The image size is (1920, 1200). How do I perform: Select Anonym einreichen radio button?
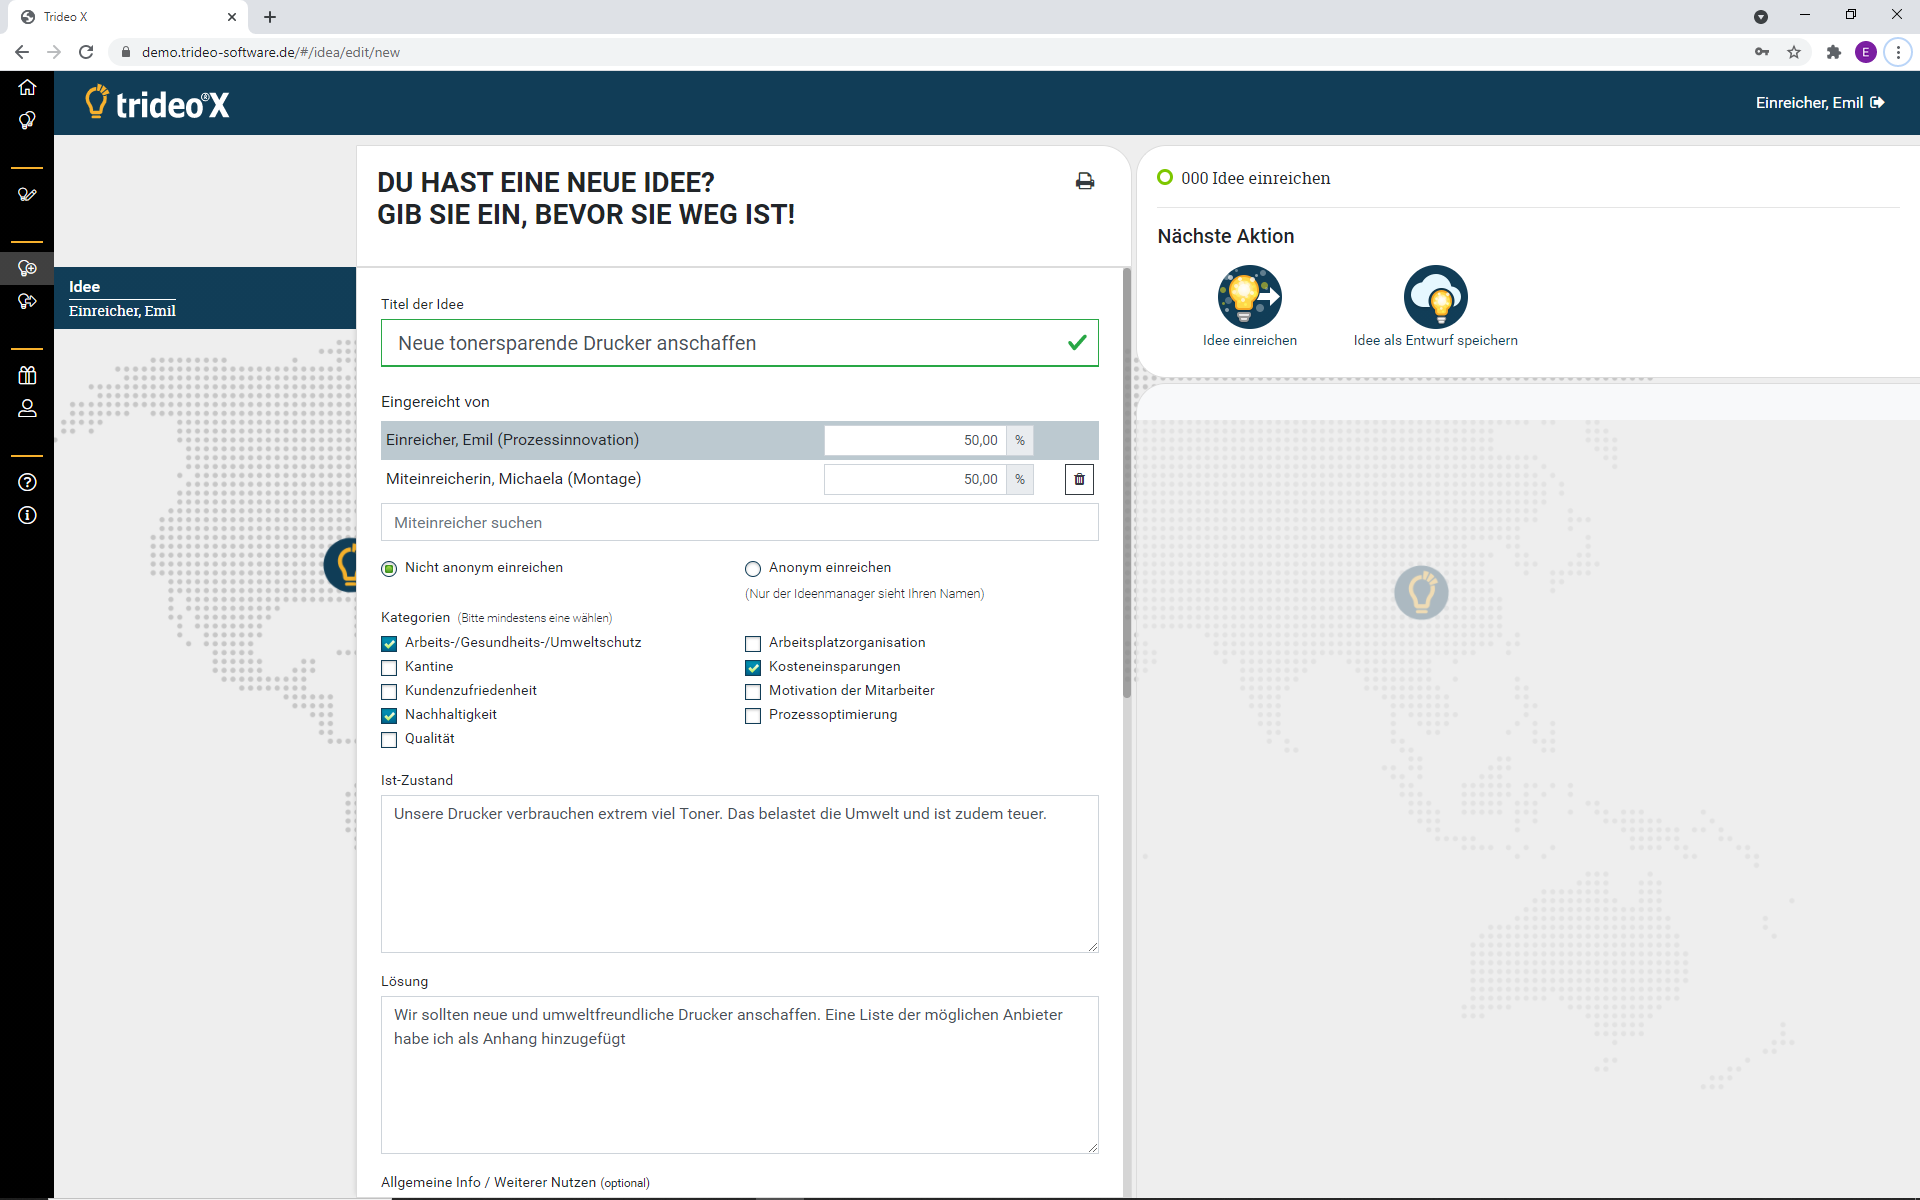coord(753,569)
